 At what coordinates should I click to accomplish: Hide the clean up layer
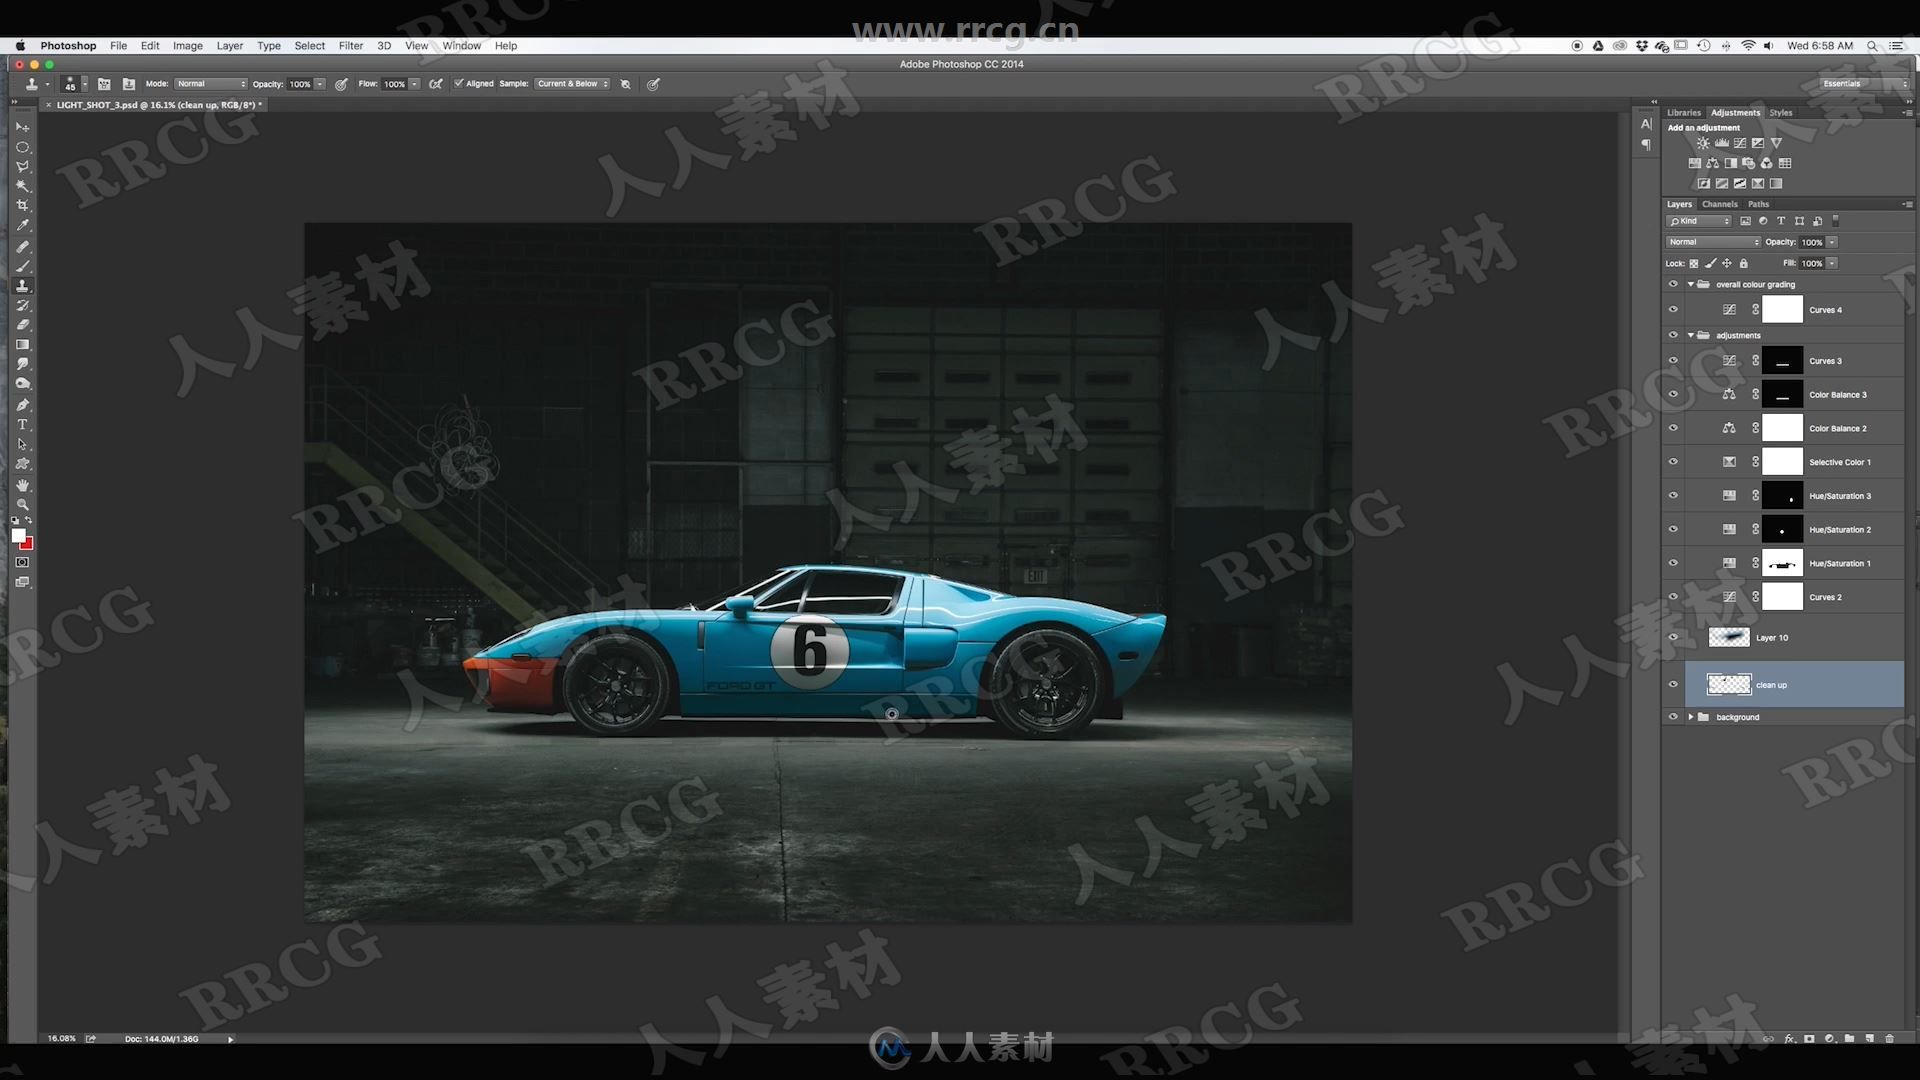[x=1673, y=685]
